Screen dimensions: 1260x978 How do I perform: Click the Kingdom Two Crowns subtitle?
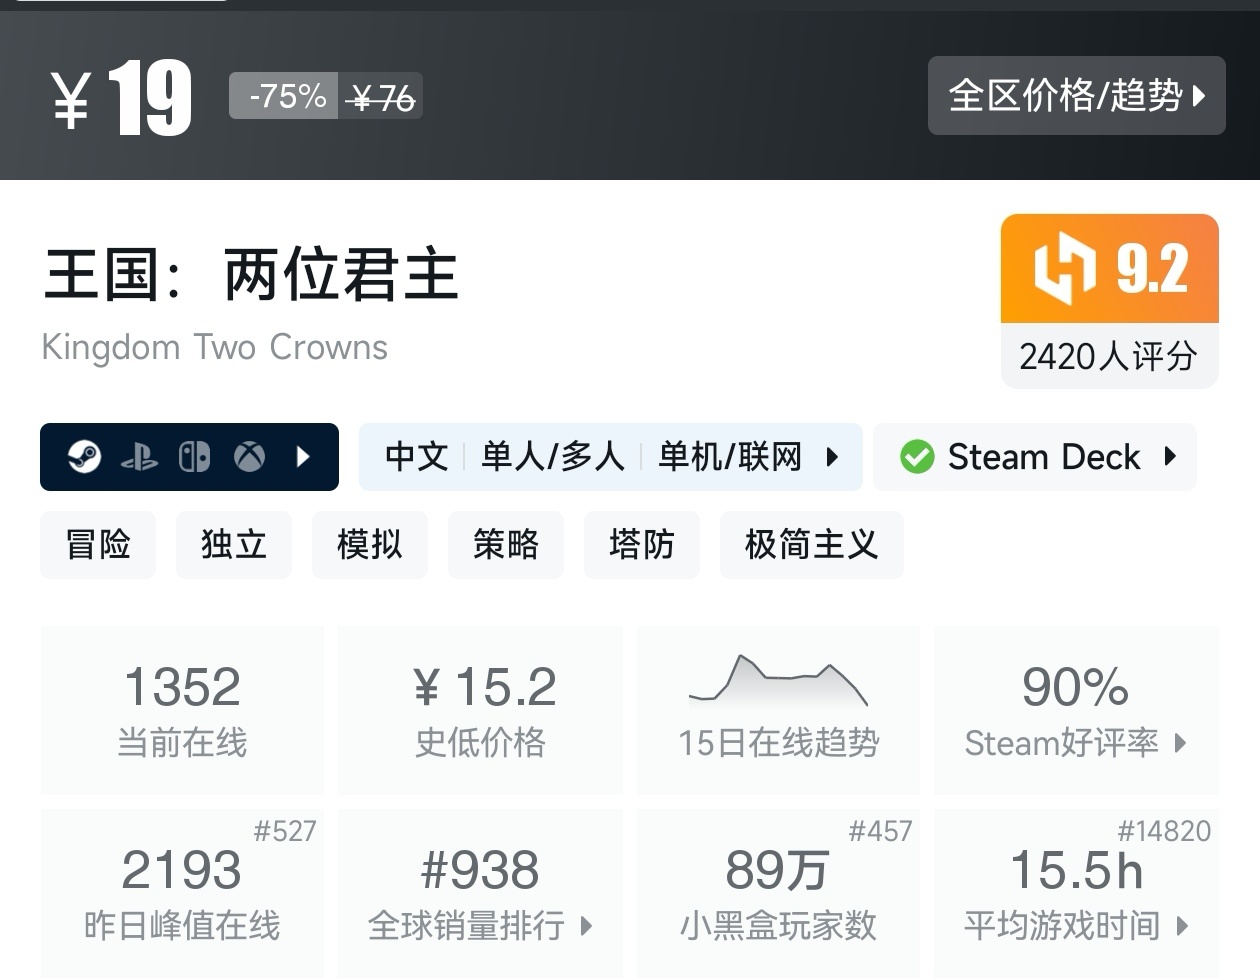coord(214,347)
